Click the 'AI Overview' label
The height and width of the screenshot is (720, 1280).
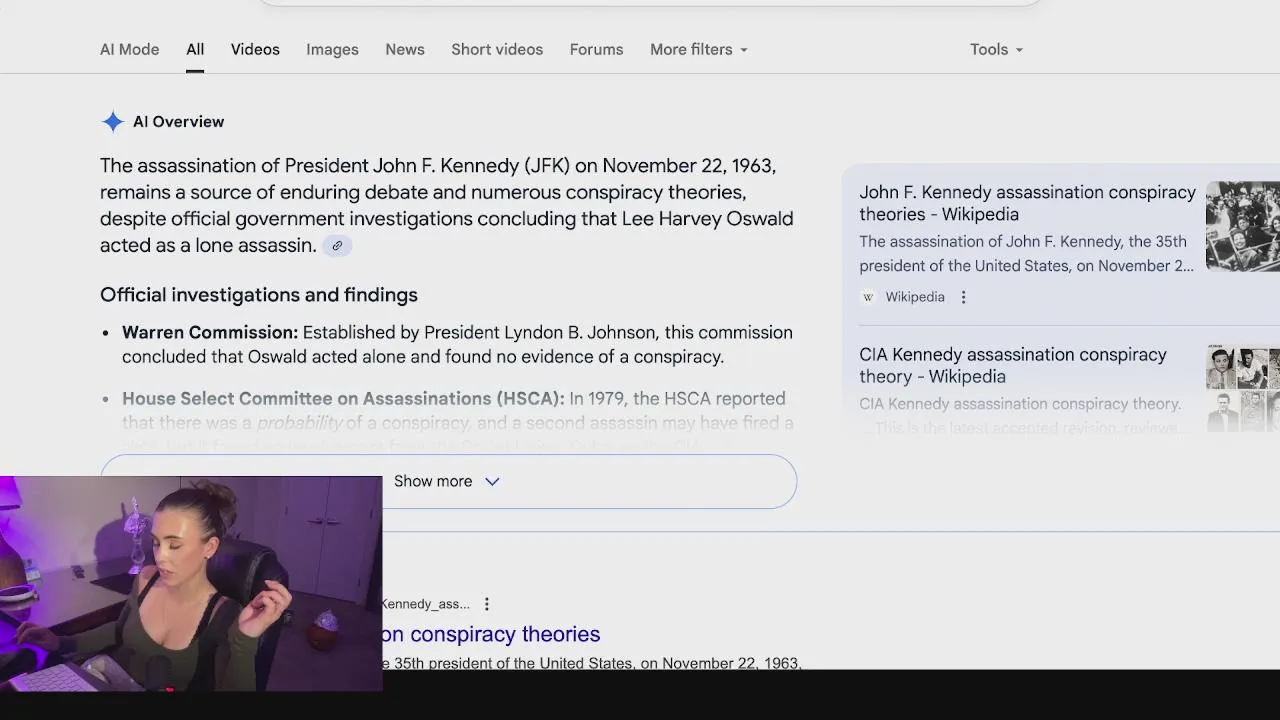point(179,122)
